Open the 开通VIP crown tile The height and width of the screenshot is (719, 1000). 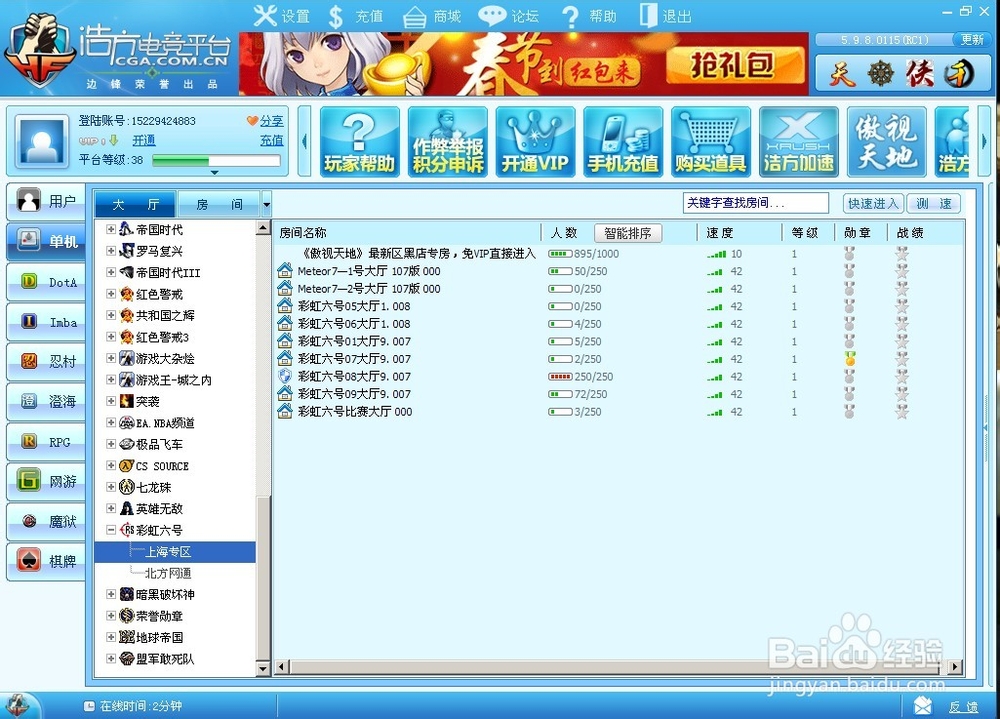[x=535, y=142]
